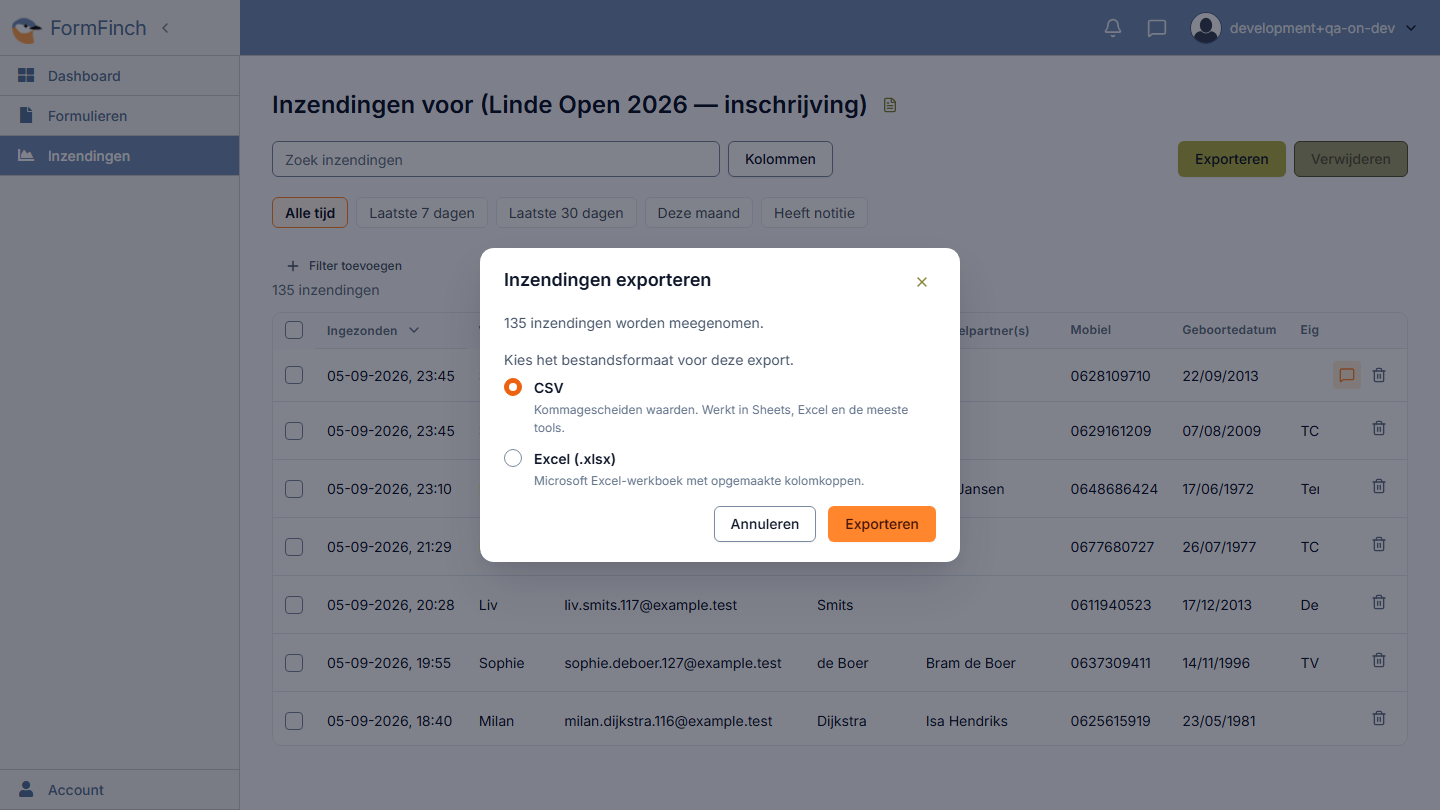
Task: Click the Verwijderen button
Action: click(1351, 159)
